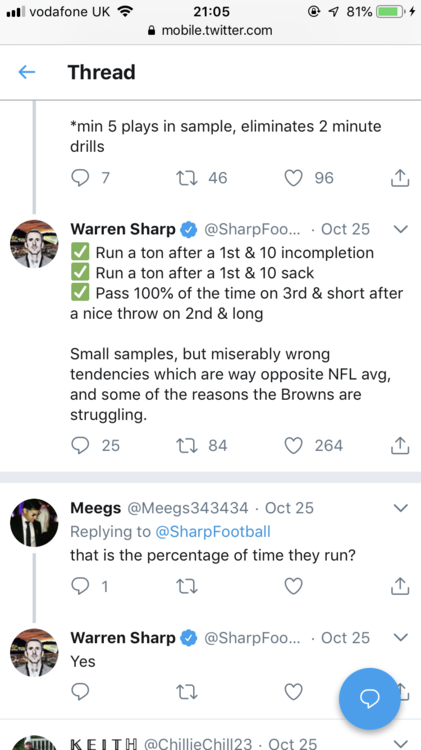The image size is (421, 750).
Task: Tap the mobile.twitter.com address bar
Action: [x=210, y=31]
